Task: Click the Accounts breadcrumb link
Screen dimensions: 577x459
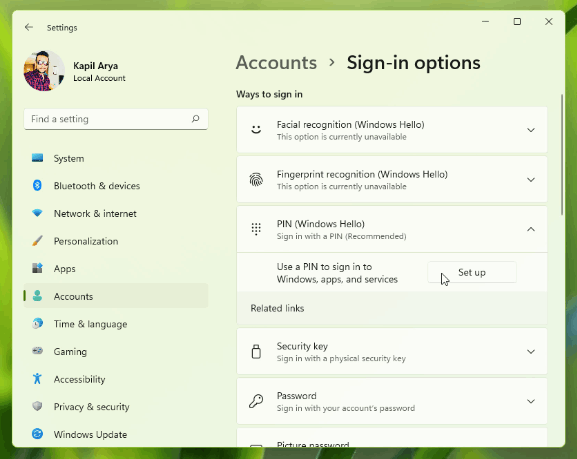Action: 276,63
